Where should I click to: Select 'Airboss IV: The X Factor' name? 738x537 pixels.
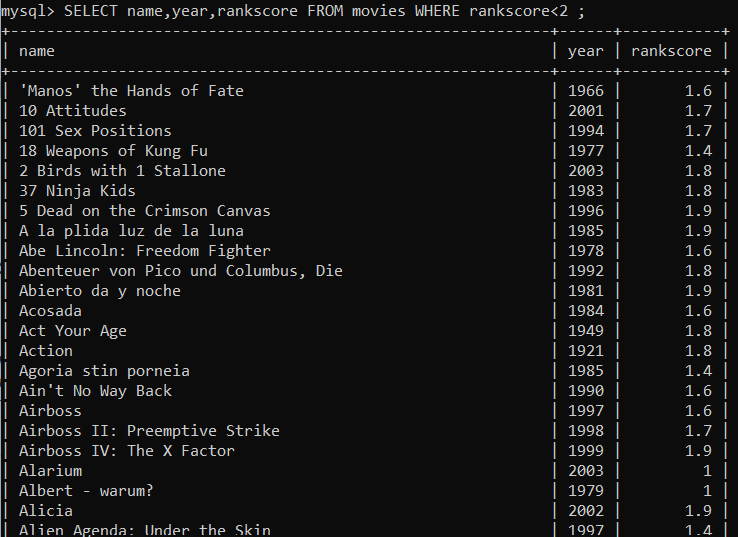click(x=127, y=450)
